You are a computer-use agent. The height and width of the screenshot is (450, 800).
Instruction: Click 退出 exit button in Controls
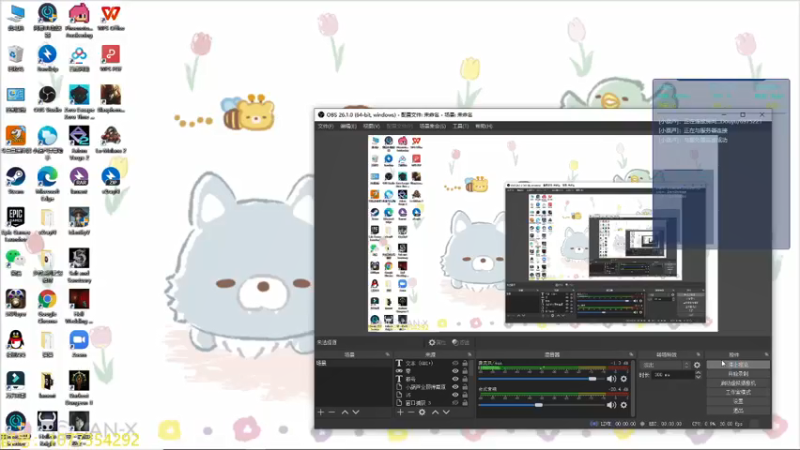click(738, 410)
